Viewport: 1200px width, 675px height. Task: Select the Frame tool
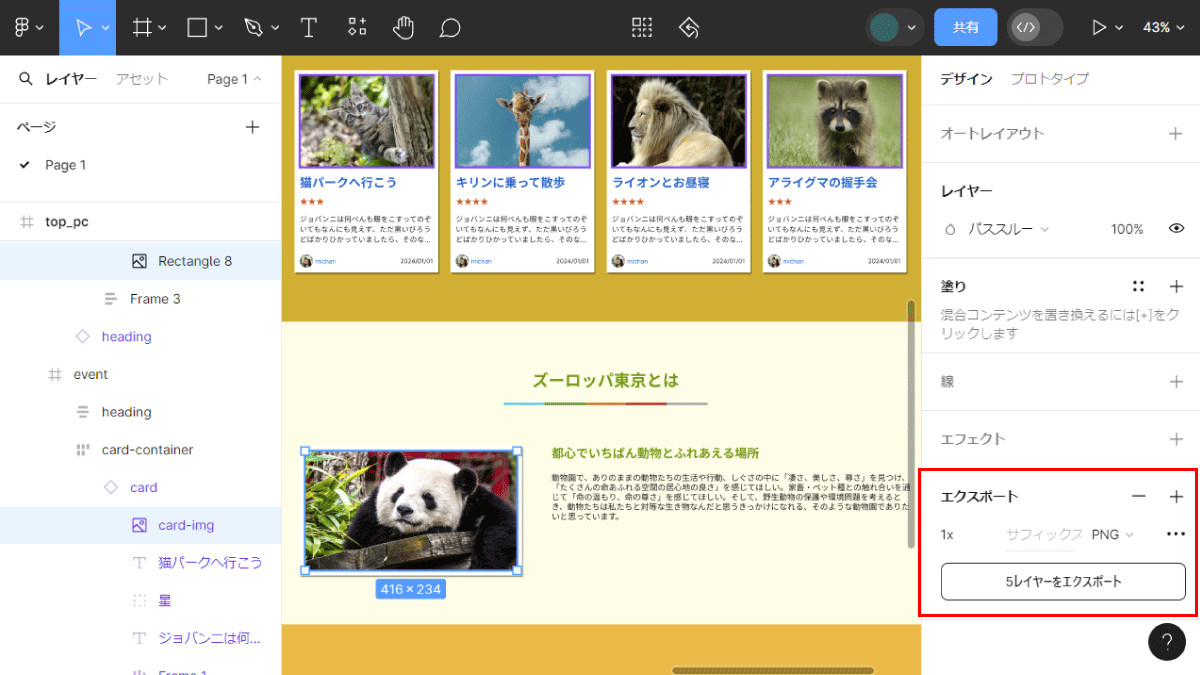tap(143, 27)
